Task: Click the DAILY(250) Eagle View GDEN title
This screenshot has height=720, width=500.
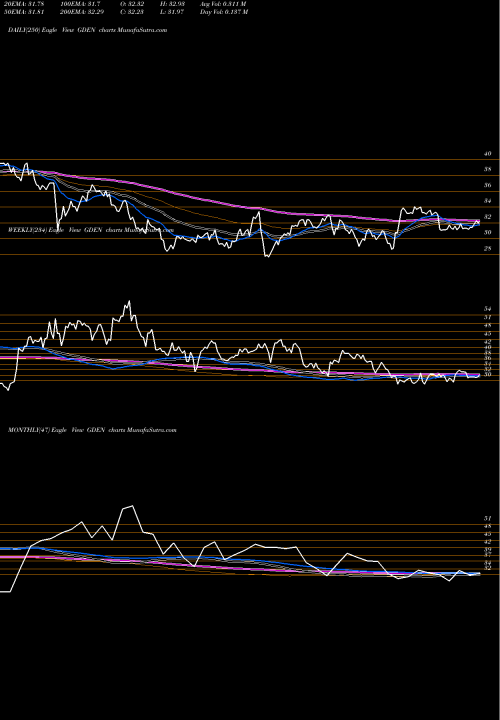Action: click(88, 30)
